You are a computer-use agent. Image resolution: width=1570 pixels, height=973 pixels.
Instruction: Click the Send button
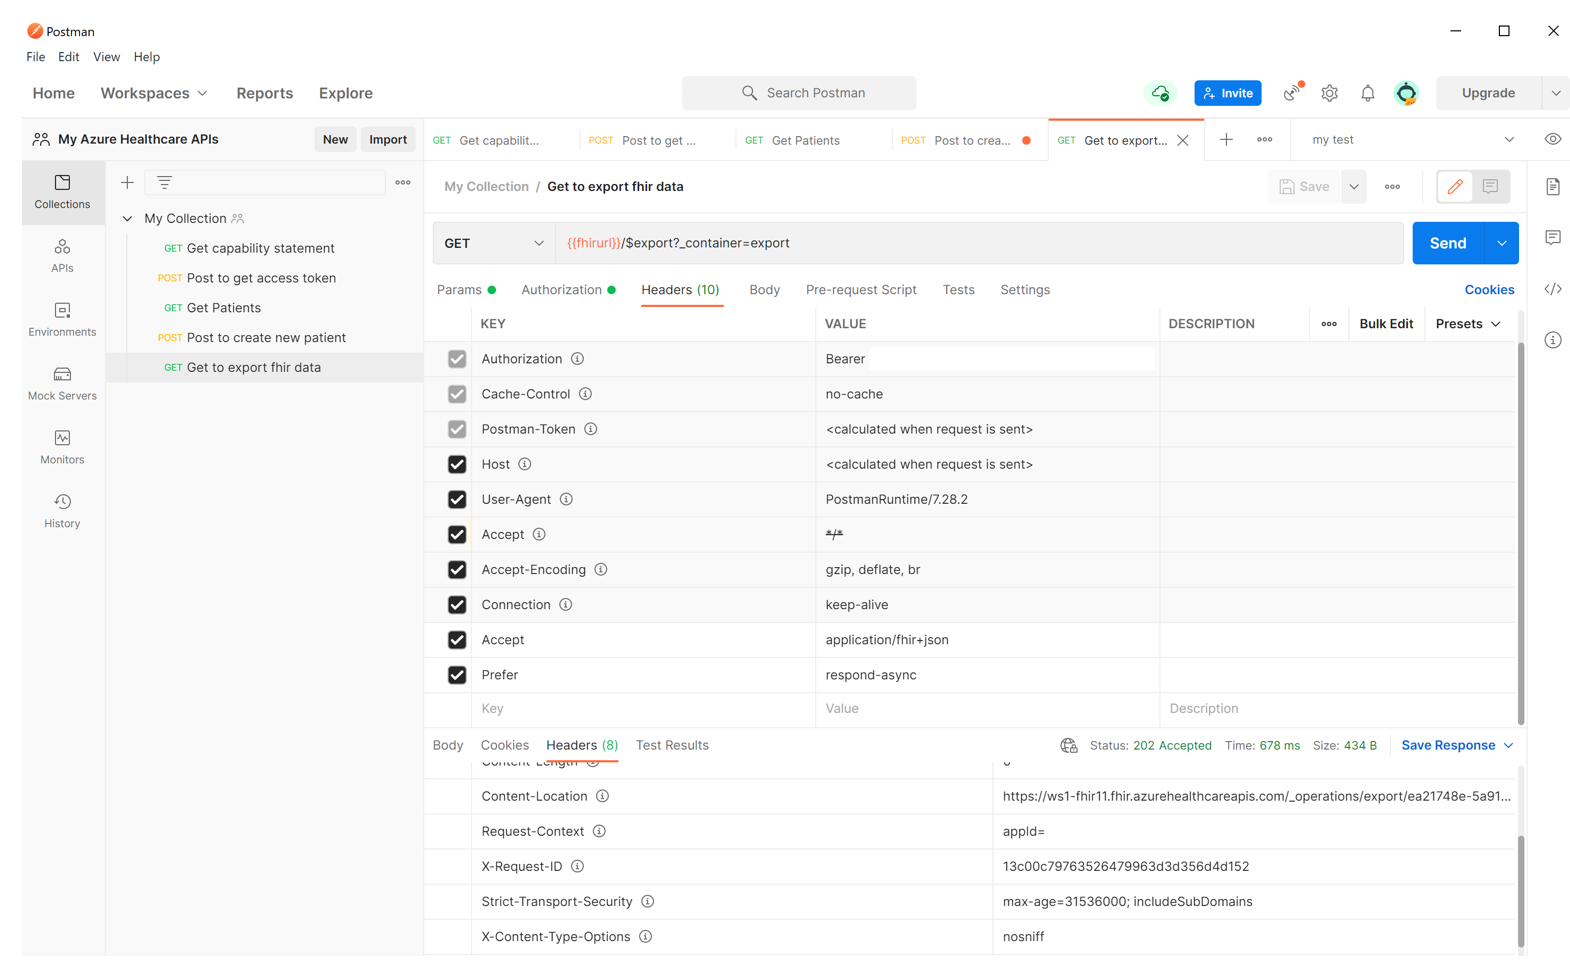tap(1448, 243)
